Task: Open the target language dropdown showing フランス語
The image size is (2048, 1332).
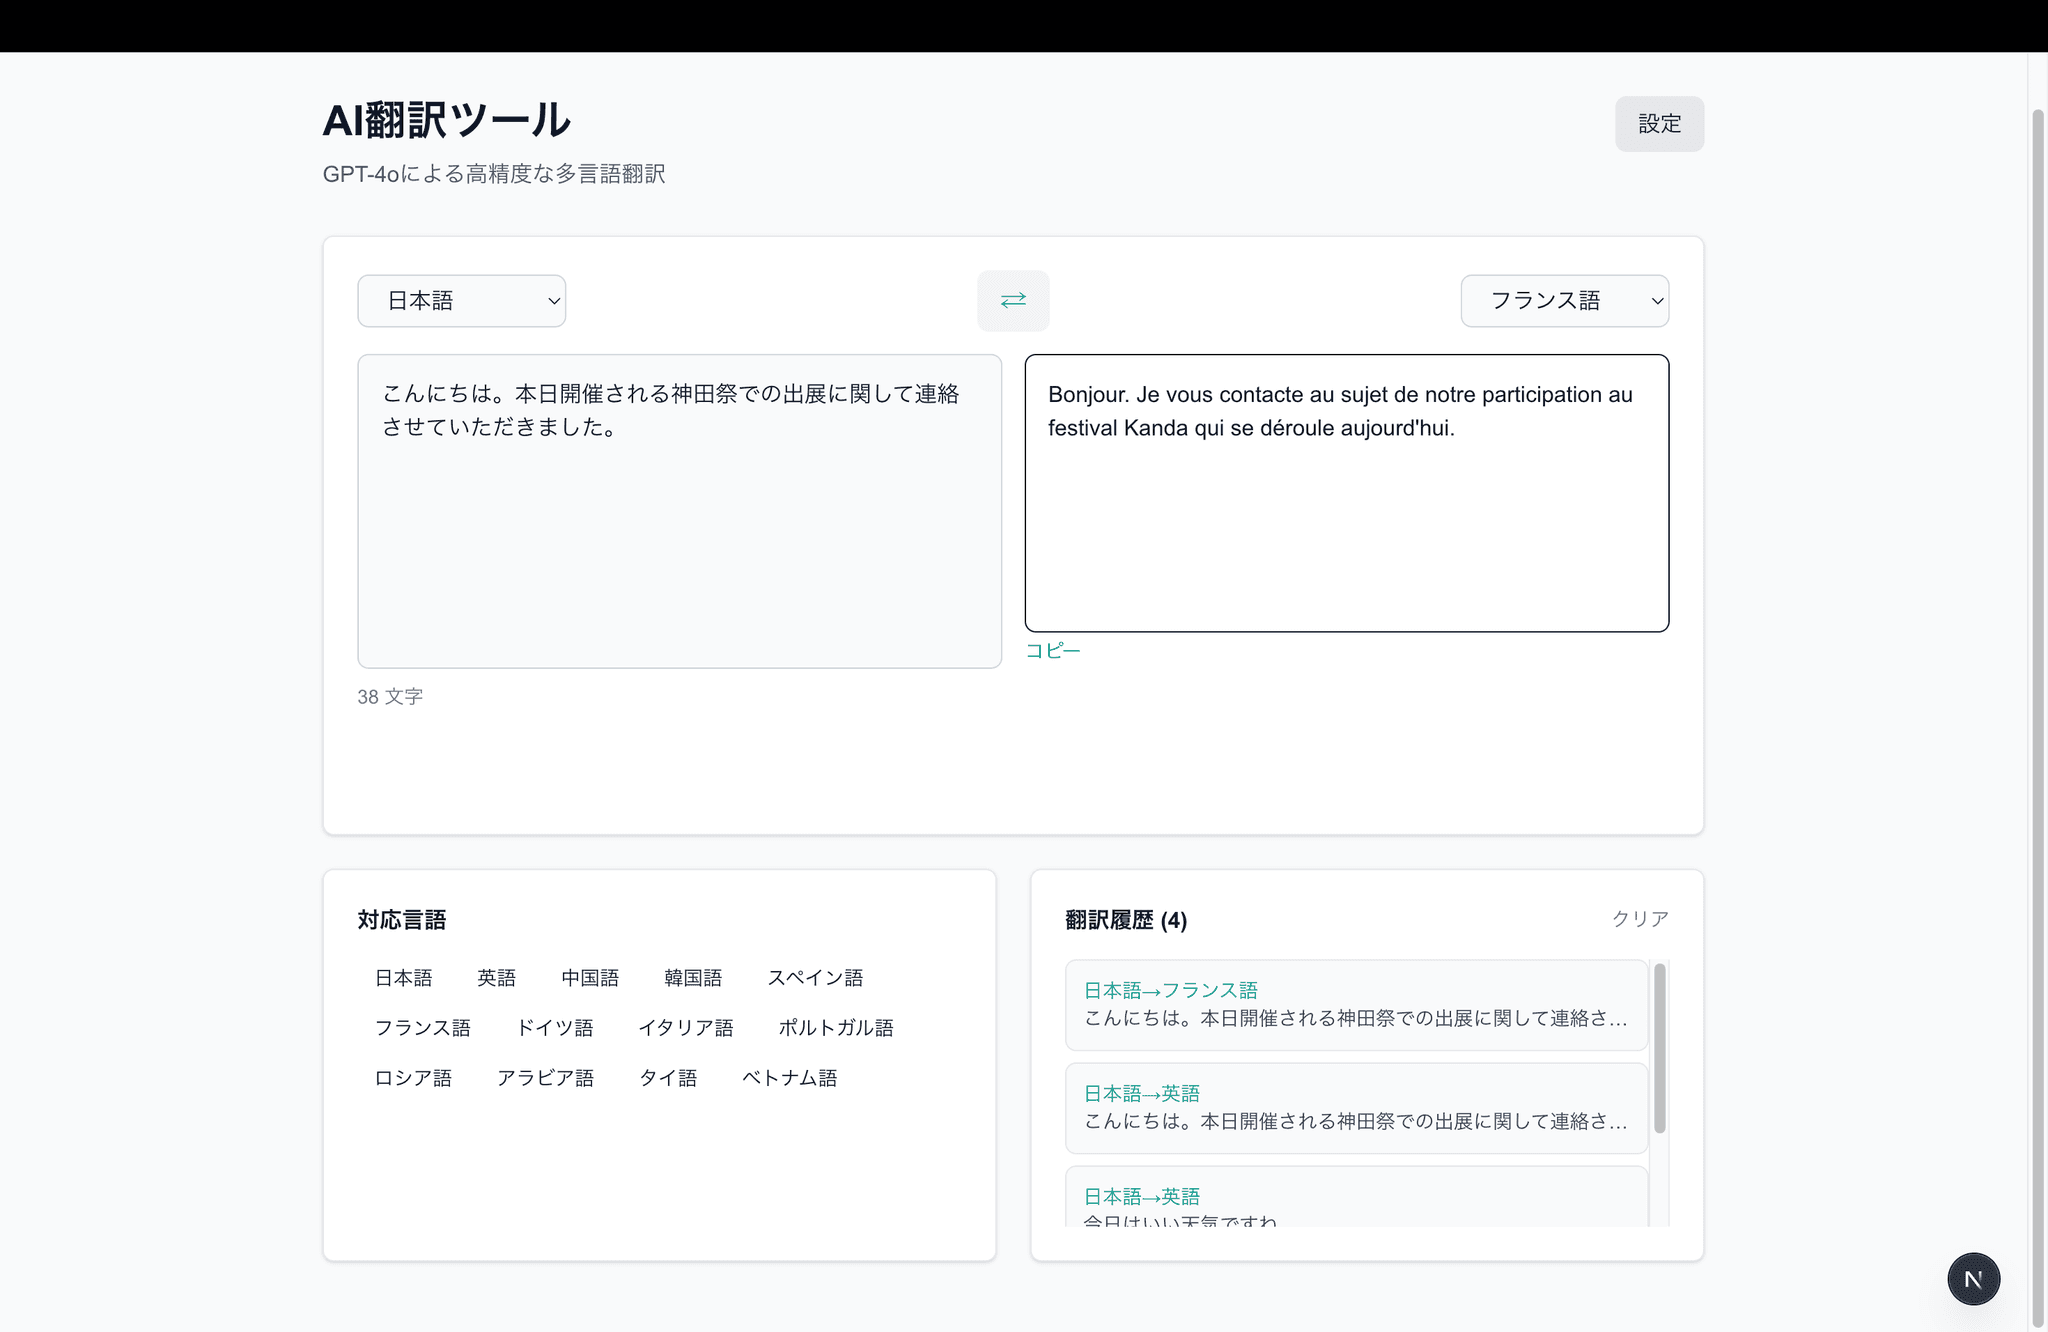Action: pyautogui.click(x=1564, y=300)
